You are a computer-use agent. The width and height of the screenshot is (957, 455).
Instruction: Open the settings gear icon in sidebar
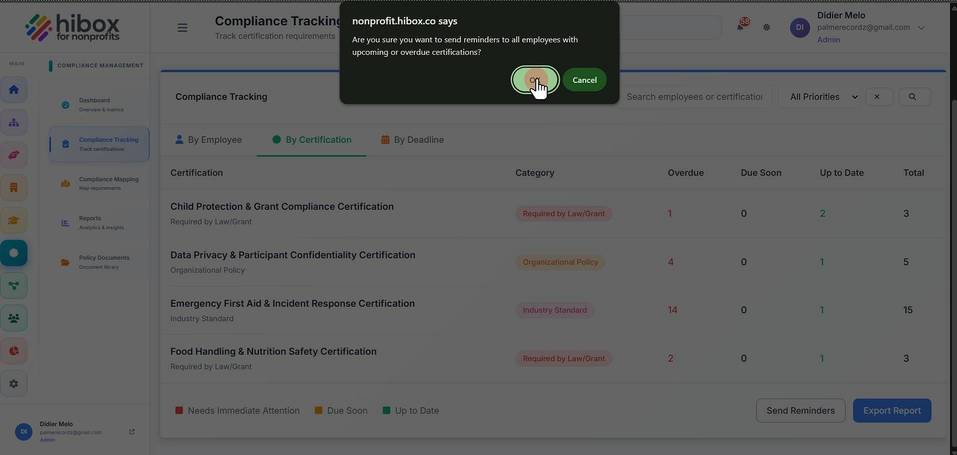(x=13, y=384)
